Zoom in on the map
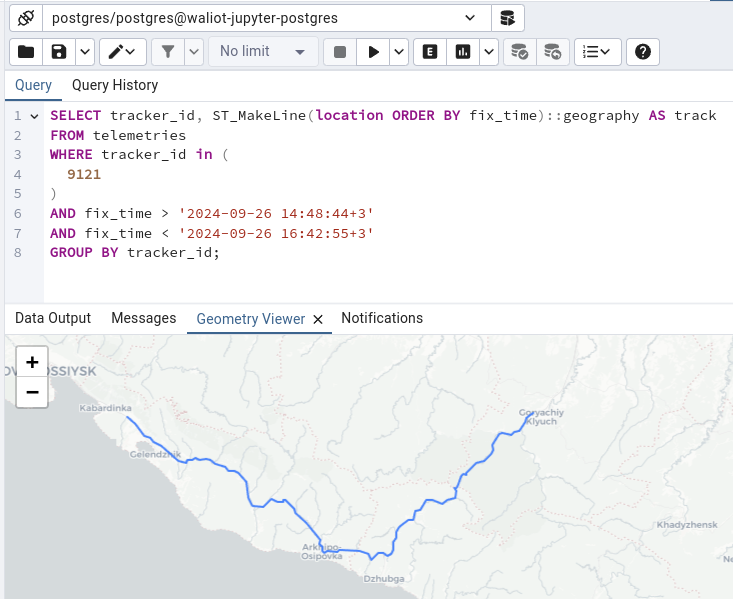The width and height of the screenshot is (733, 599). click(x=32, y=362)
